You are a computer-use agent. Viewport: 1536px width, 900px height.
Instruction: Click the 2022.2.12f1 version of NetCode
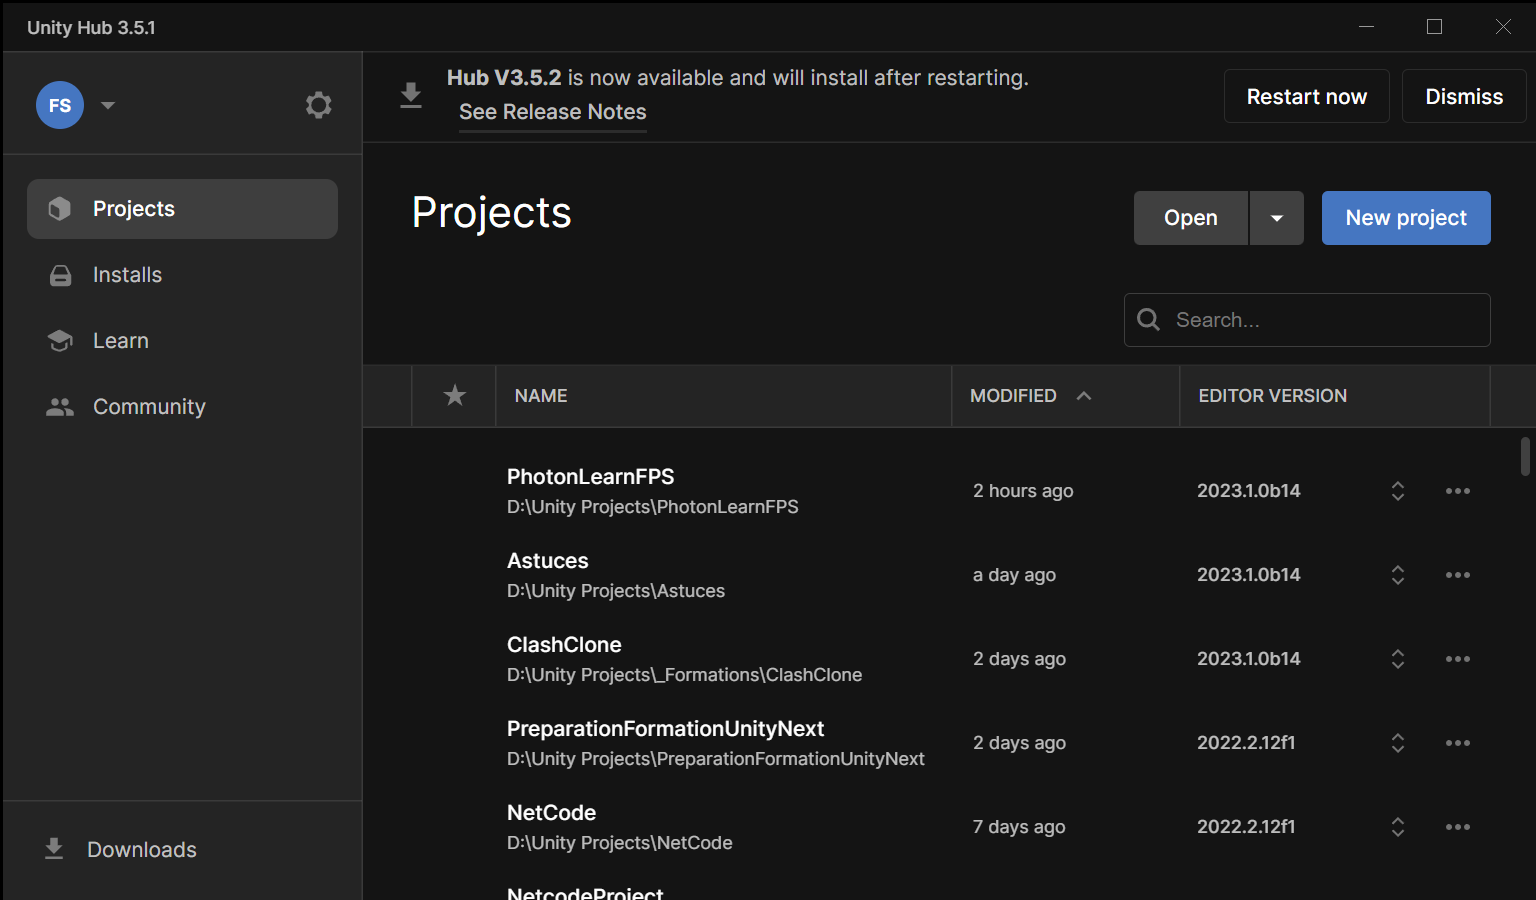pyautogui.click(x=1246, y=827)
